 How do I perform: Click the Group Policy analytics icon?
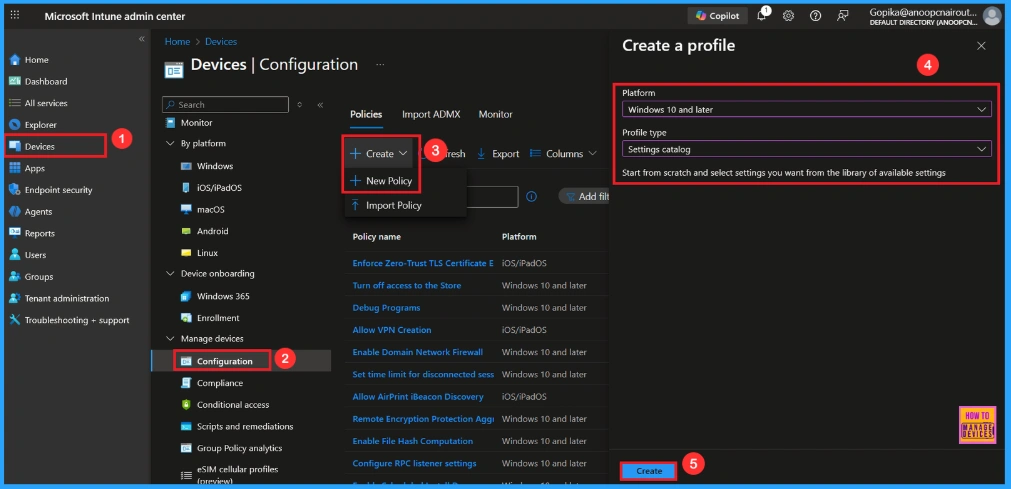[186, 448]
